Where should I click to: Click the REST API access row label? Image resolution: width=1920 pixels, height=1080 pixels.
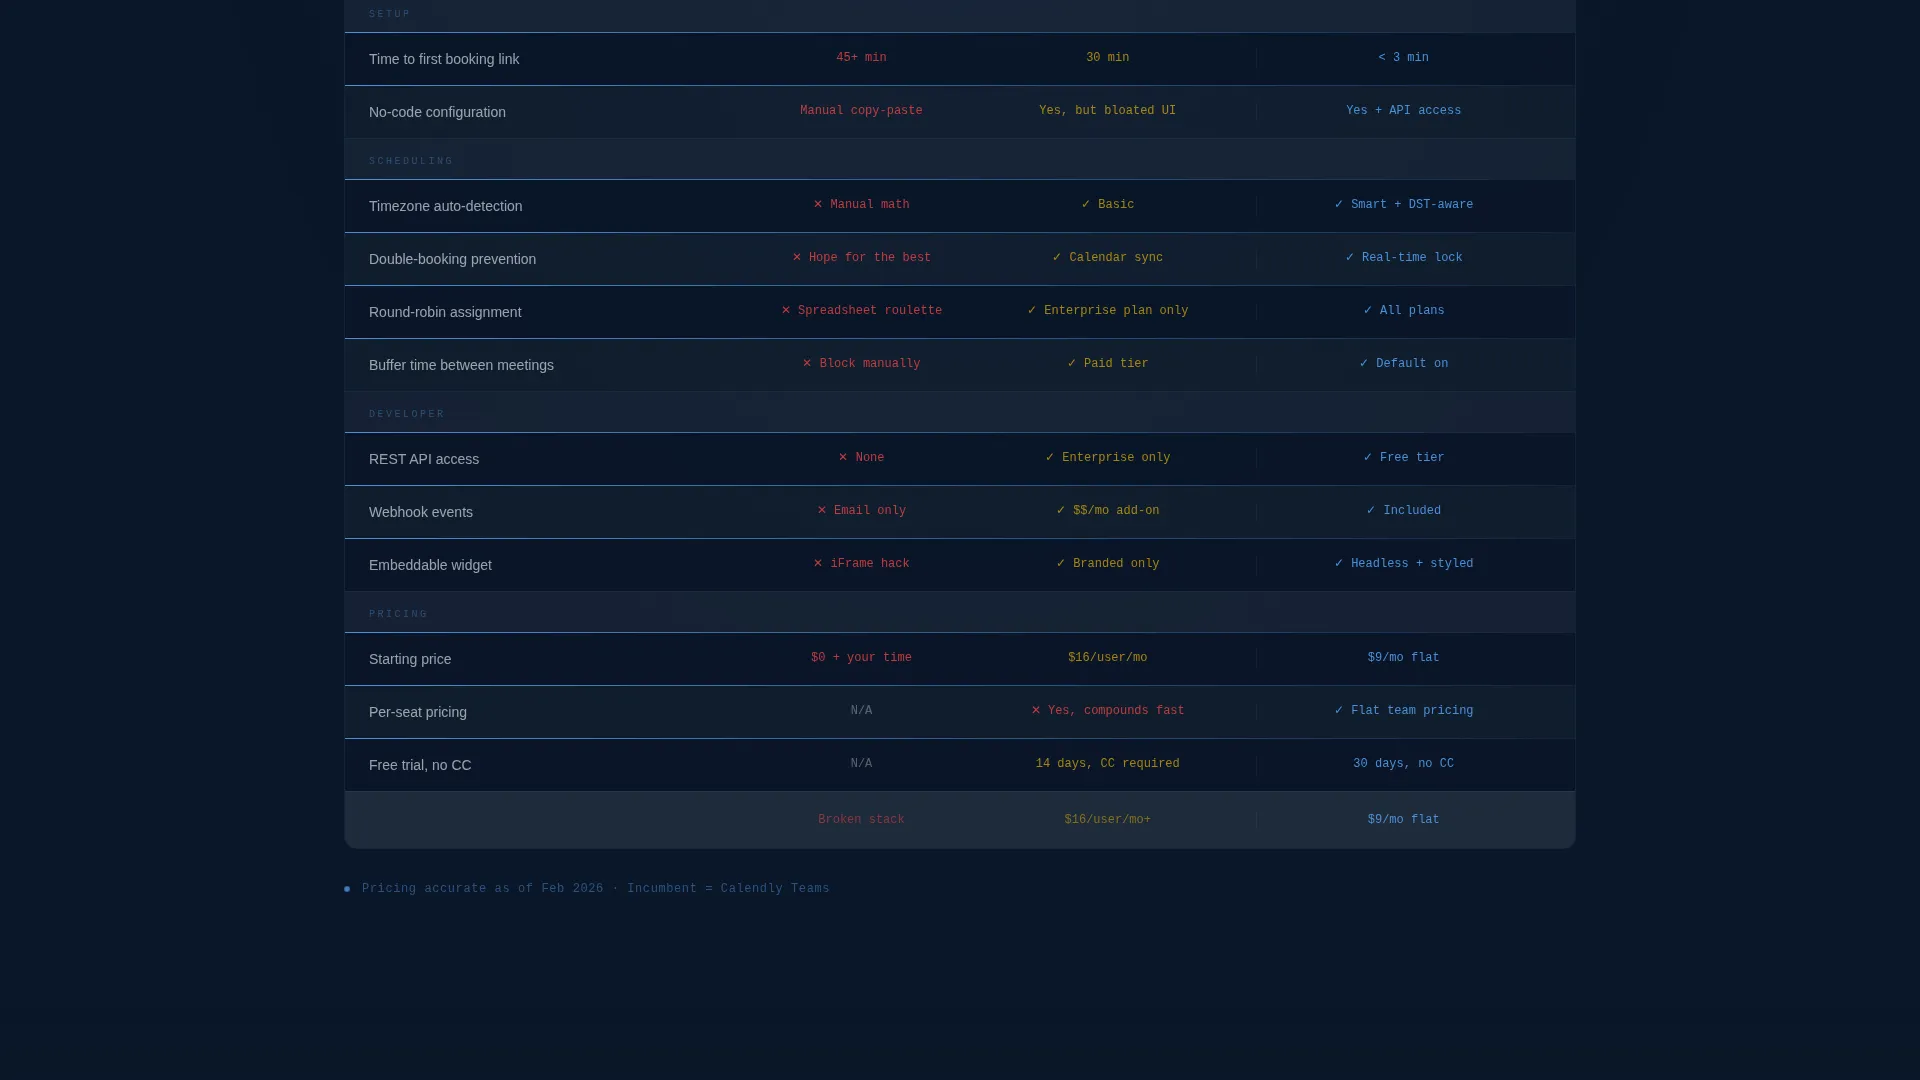pyautogui.click(x=424, y=459)
